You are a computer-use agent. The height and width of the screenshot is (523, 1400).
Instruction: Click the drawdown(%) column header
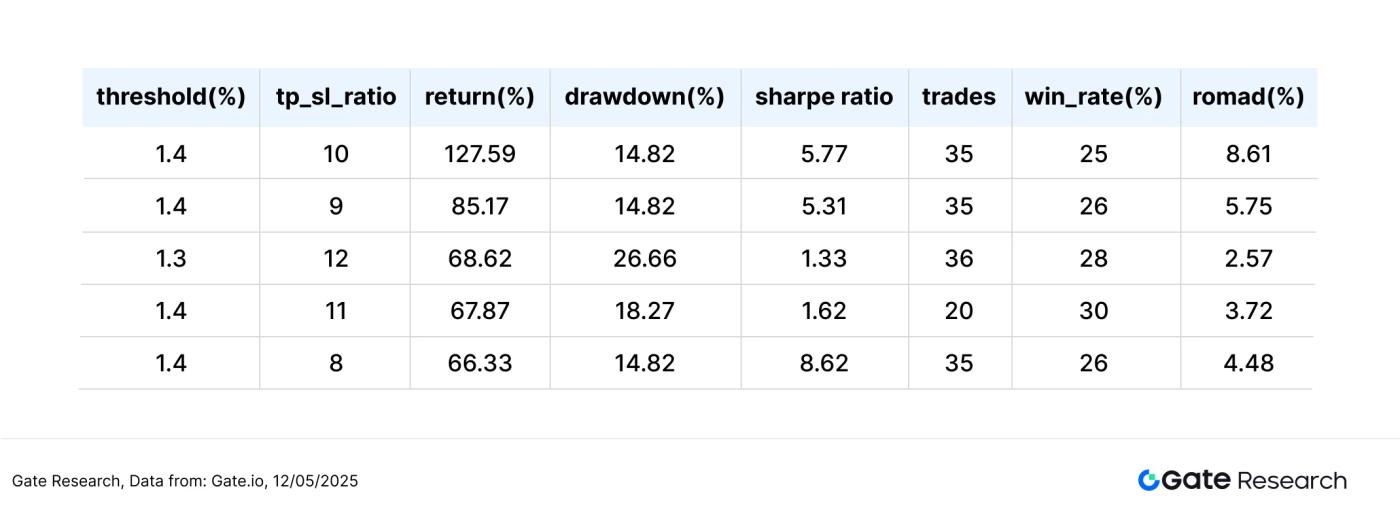point(645,97)
